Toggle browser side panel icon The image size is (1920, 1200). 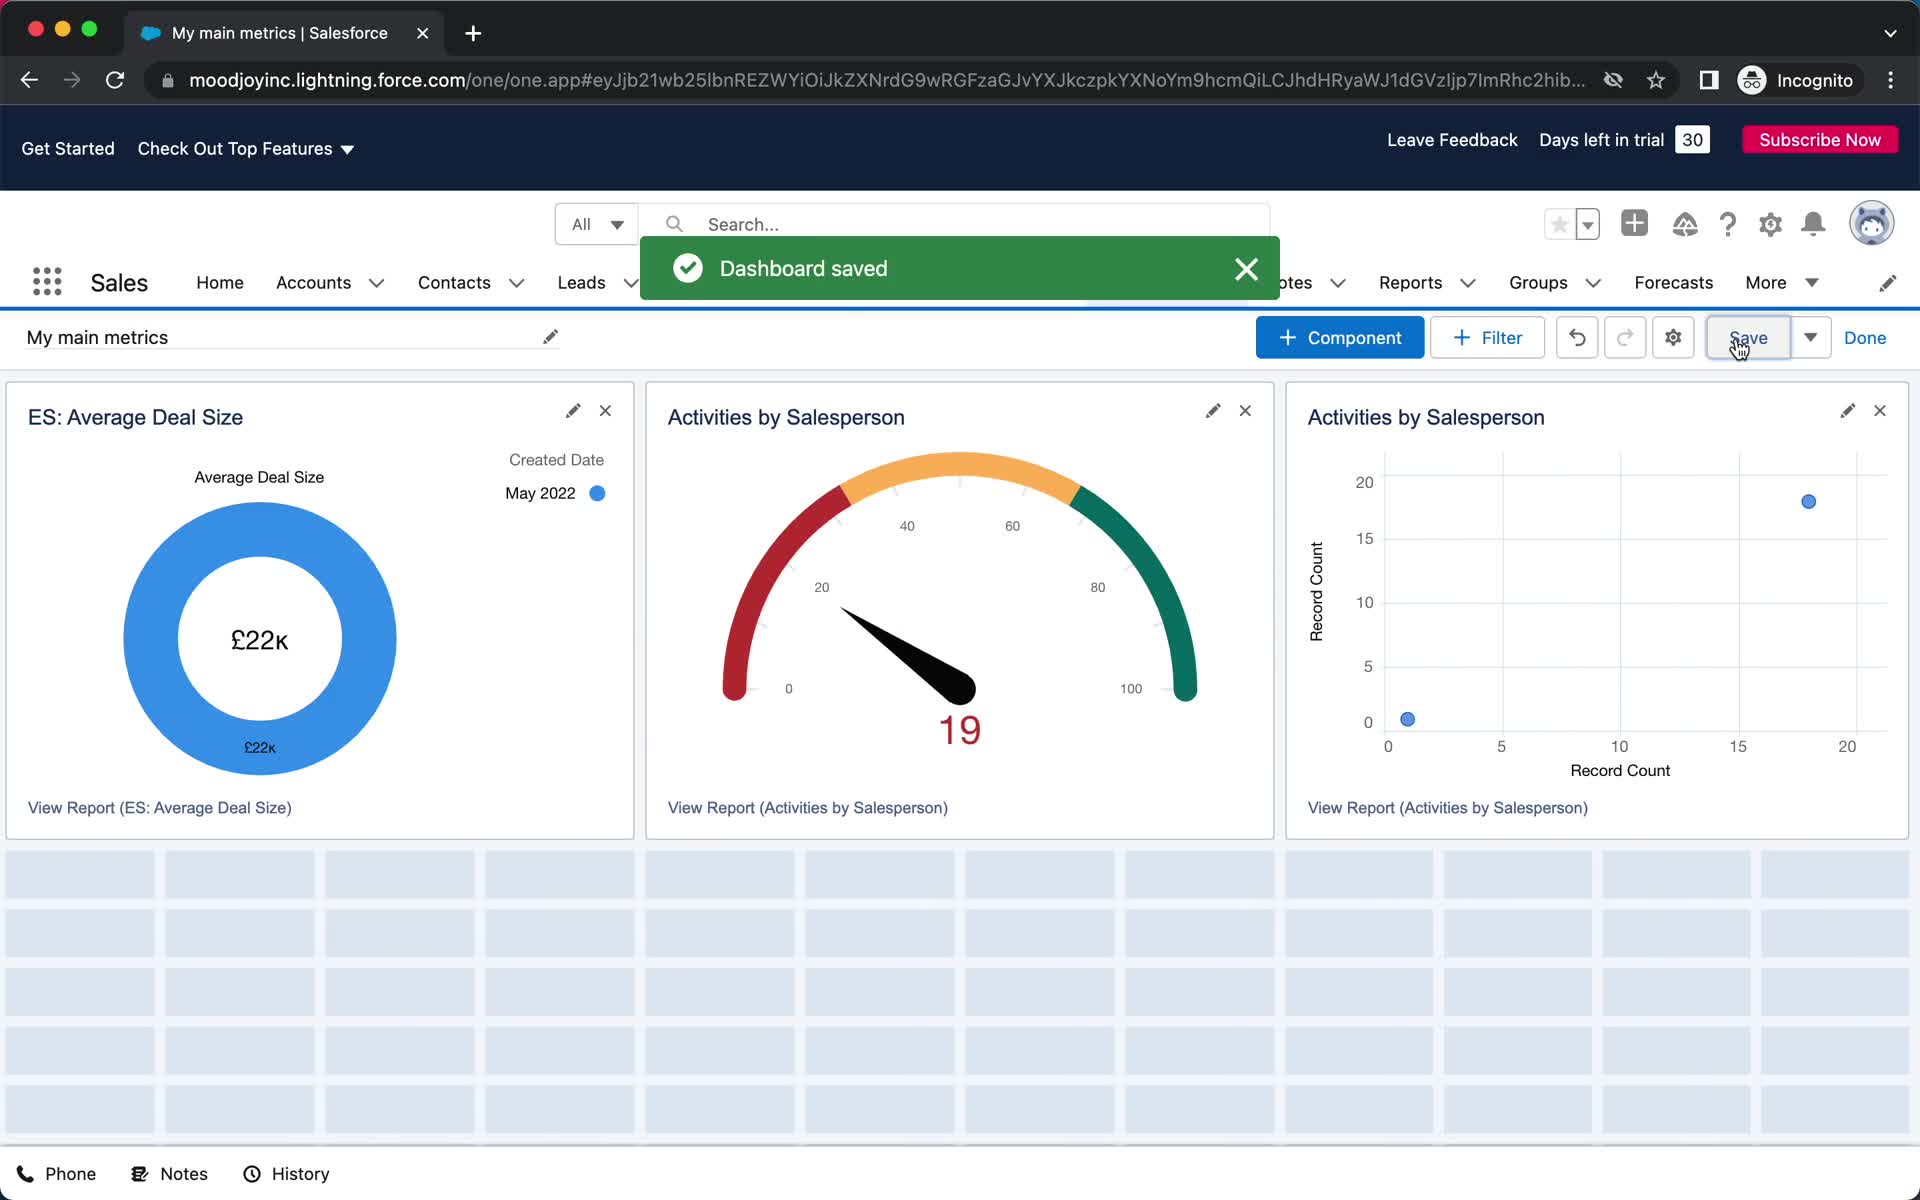pyautogui.click(x=1709, y=80)
